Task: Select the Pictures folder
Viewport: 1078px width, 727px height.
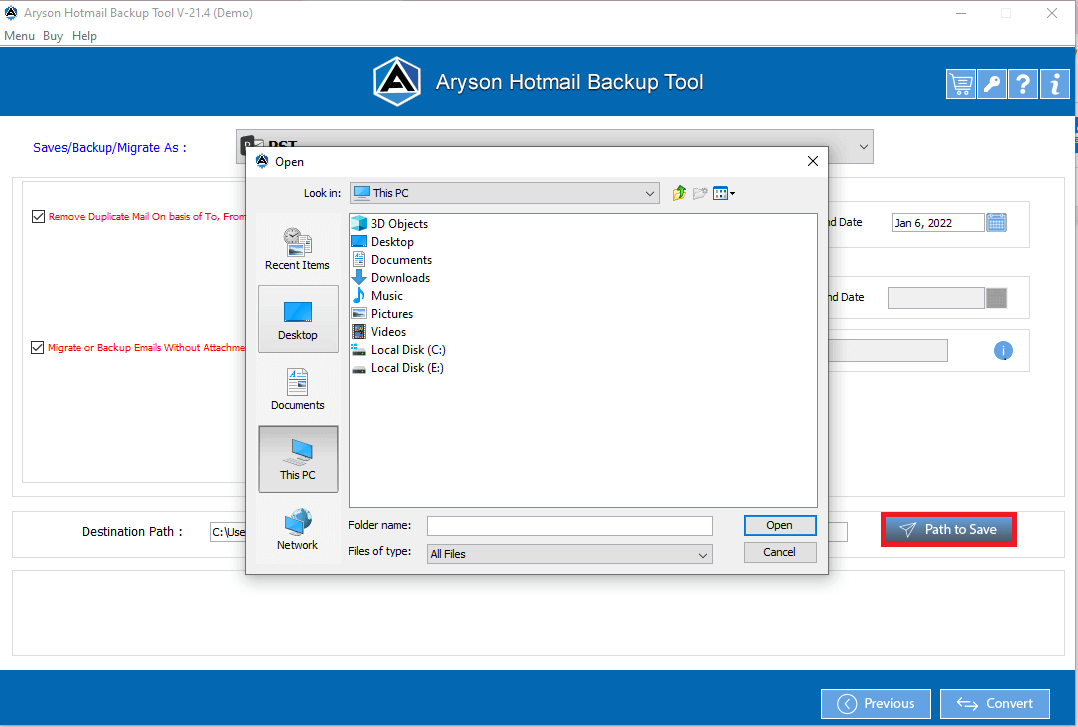Action: click(x=383, y=313)
